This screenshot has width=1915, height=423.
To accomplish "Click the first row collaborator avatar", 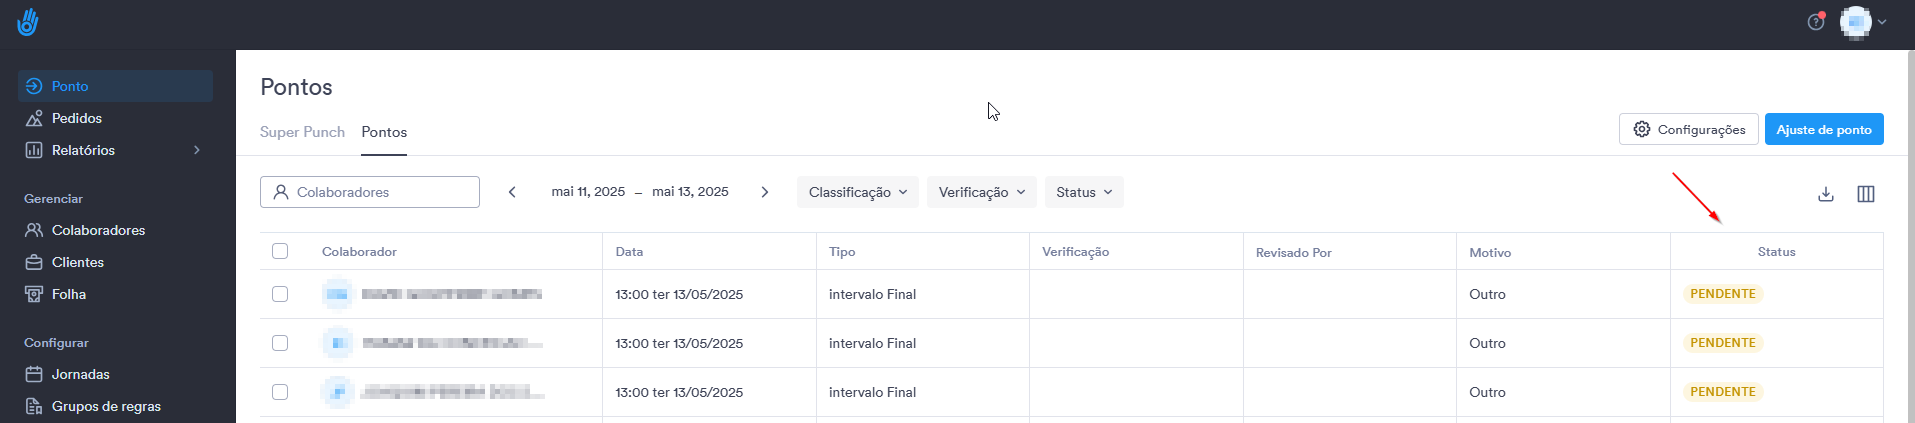I will coord(338,294).
